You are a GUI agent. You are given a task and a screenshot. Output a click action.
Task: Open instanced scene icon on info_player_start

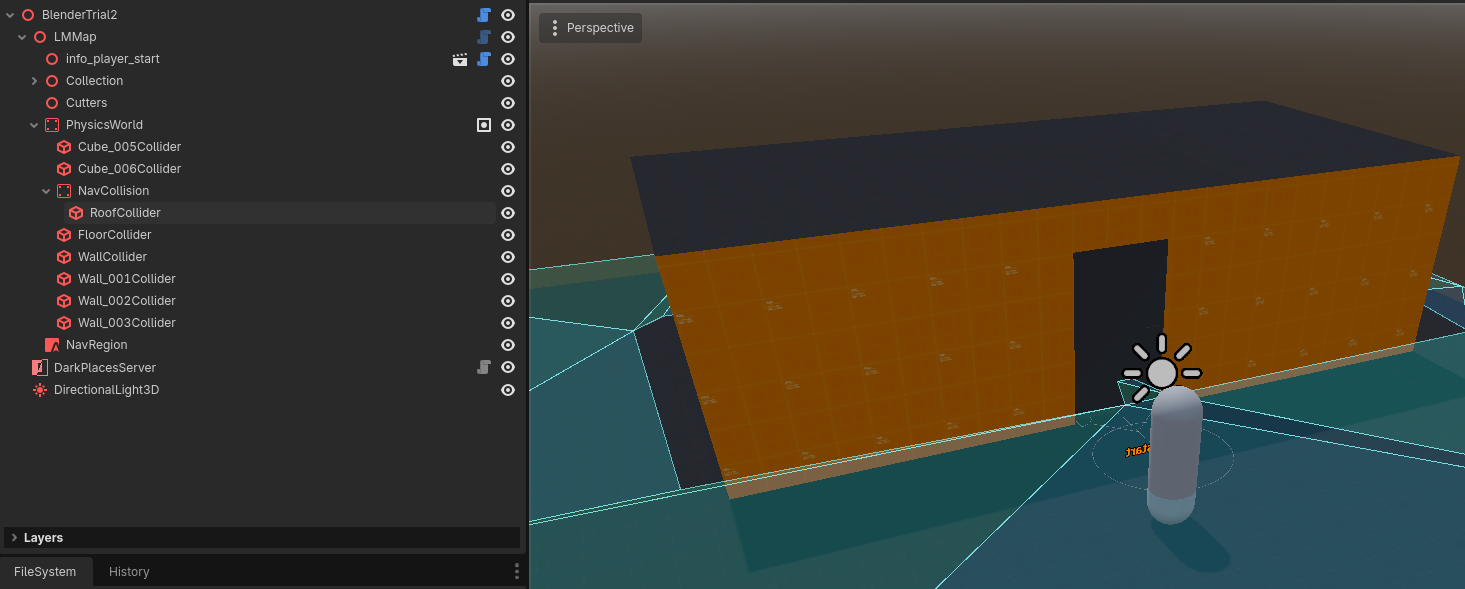click(x=460, y=59)
